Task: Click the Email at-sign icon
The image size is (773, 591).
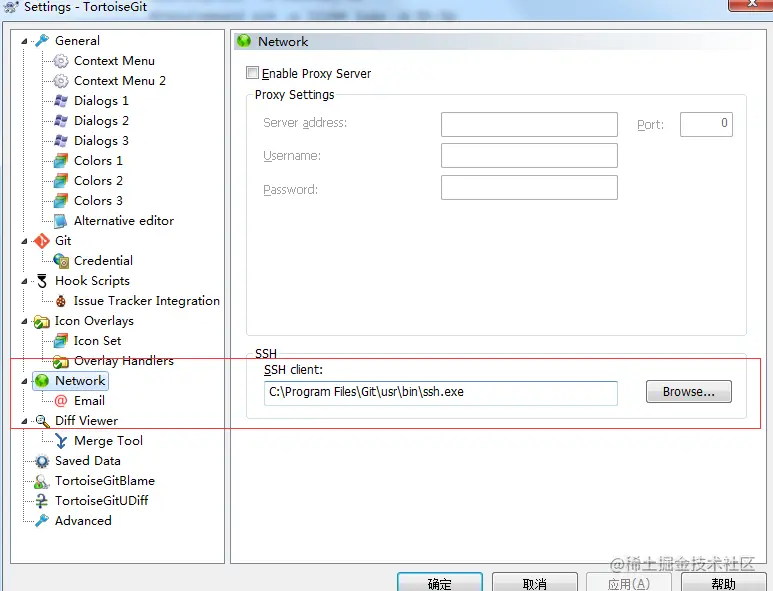Action: [x=61, y=401]
